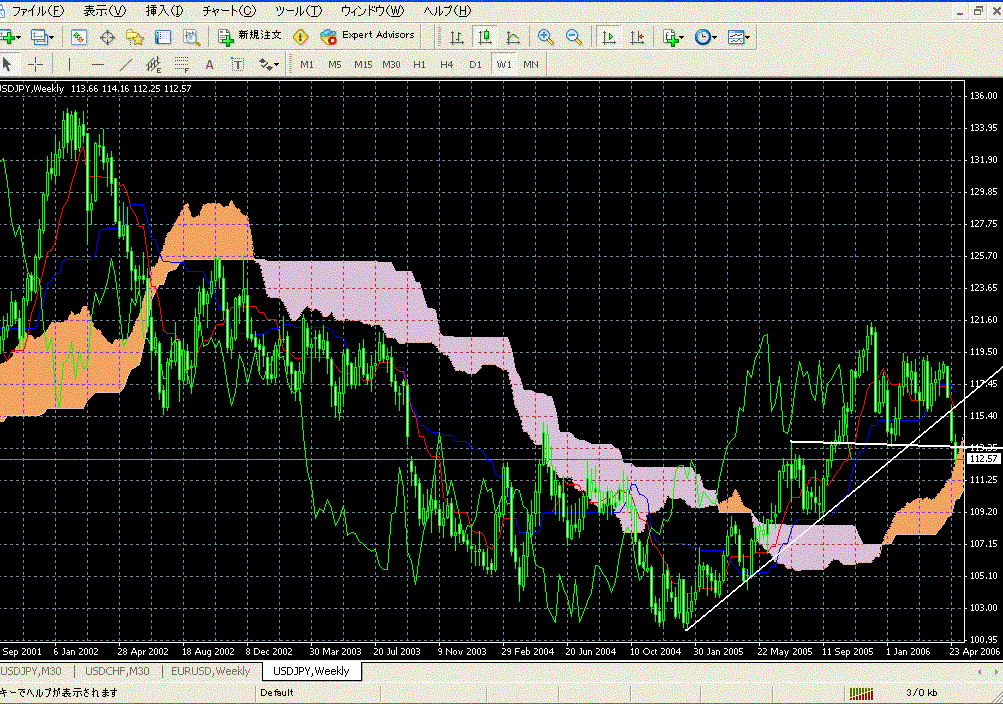Screen dimensions: 1003x704
Task: Zoom in on the chart
Action: [x=545, y=37]
